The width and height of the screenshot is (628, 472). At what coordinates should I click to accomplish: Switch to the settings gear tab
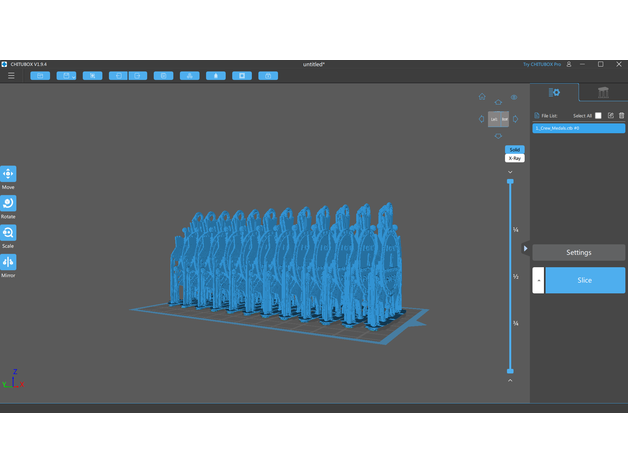[554, 93]
